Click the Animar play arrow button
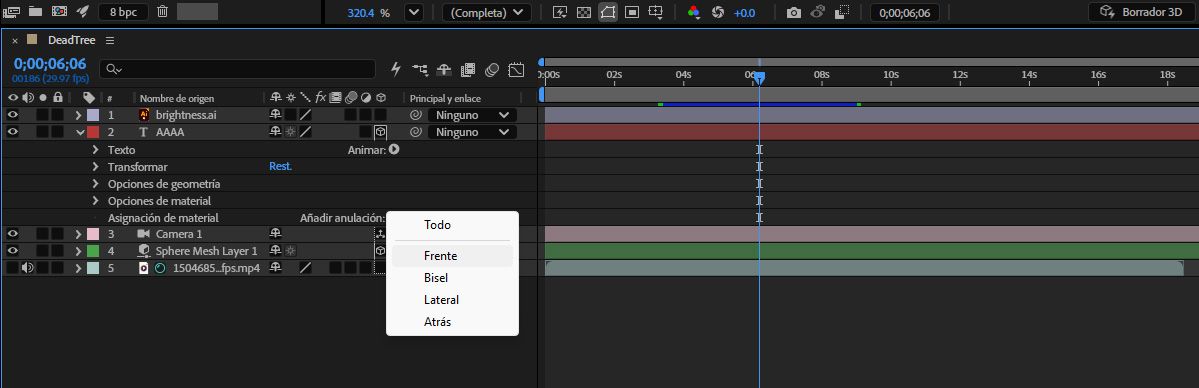1199x388 pixels. tap(395, 150)
